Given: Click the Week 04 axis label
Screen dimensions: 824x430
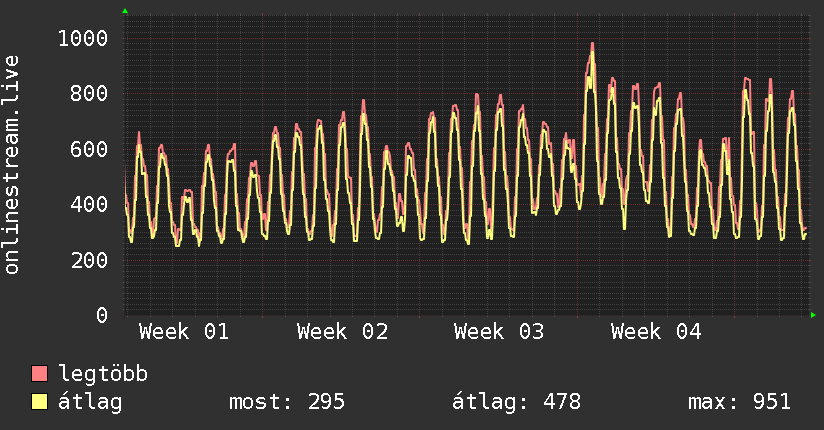Looking at the screenshot, I should (656, 332).
